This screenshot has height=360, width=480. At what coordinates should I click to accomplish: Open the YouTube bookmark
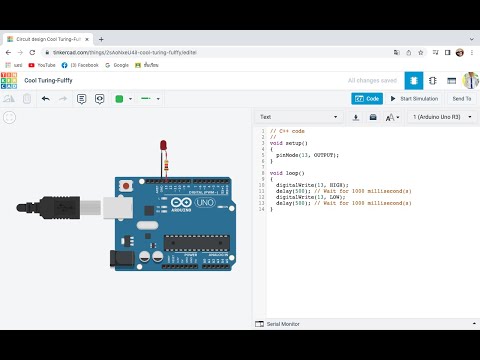coord(42,65)
